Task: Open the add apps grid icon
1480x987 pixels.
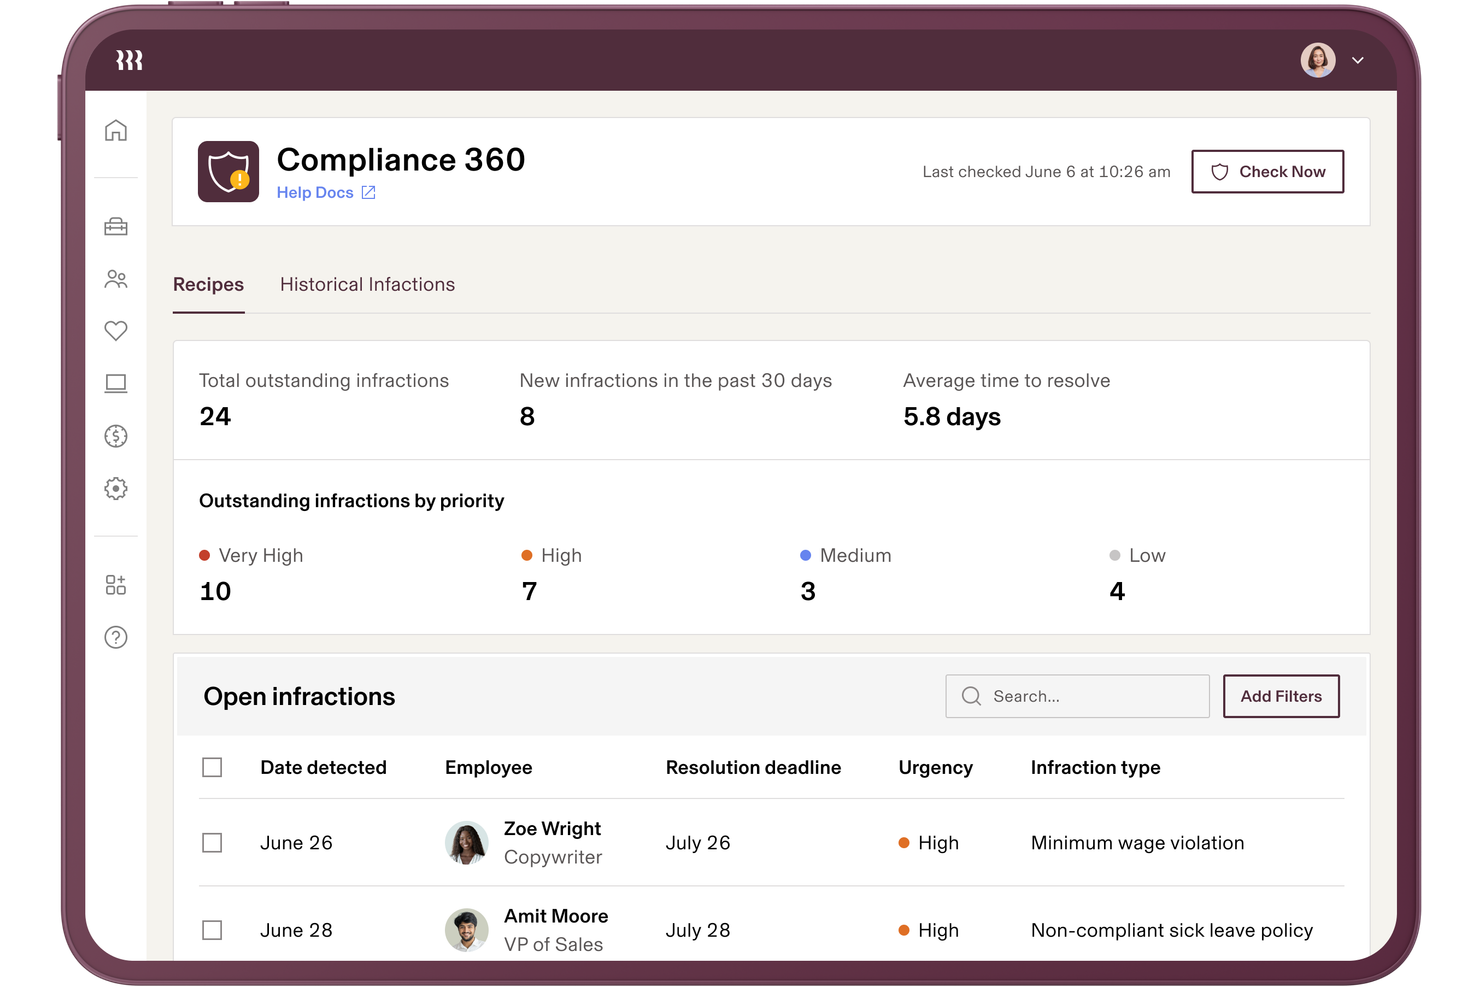Action: (x=116, y=585)
